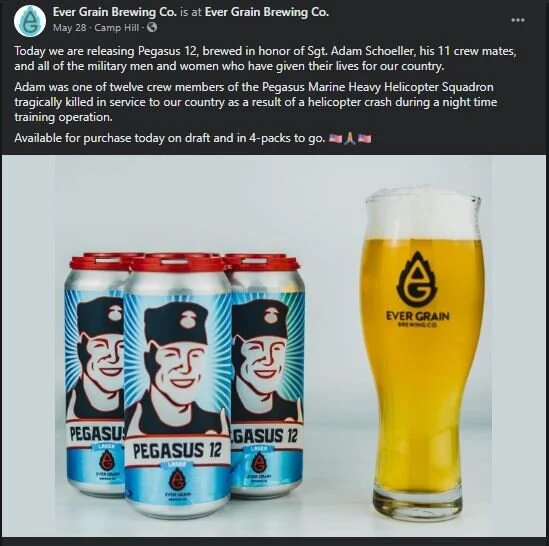Screen dimensions: 549x546
Task: Click the left Pegasus can in photo
Action: pos(95,374)
